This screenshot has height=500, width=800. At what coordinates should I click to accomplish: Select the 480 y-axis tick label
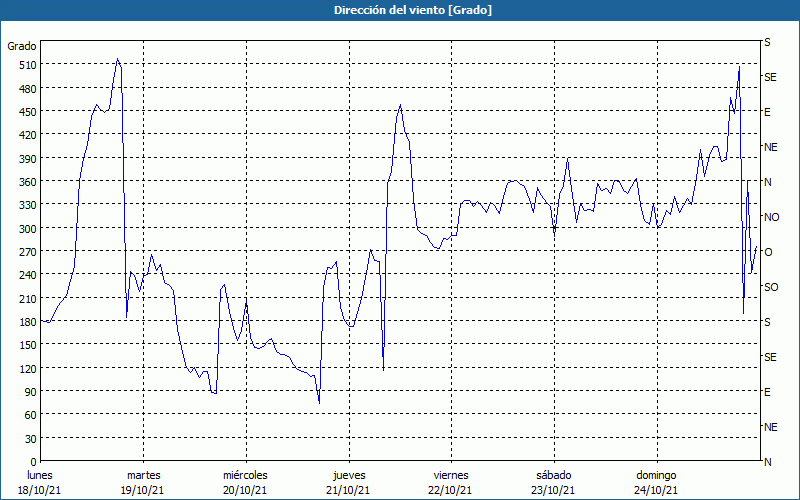pos(28,89)
